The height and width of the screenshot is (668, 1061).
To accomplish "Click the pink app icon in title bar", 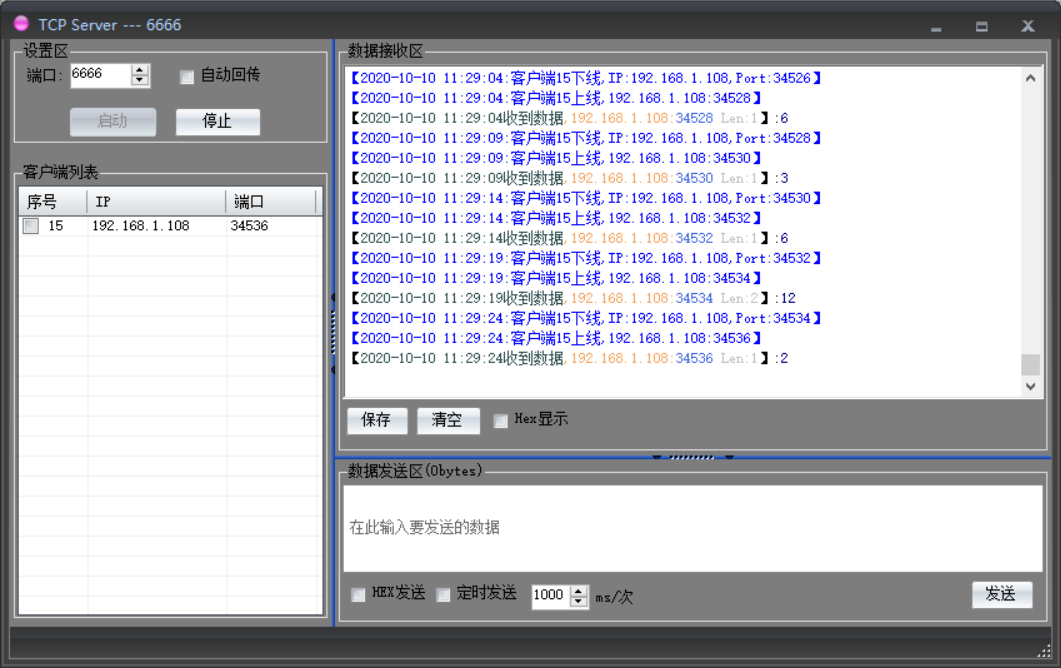I will click(x=22, y=24).
